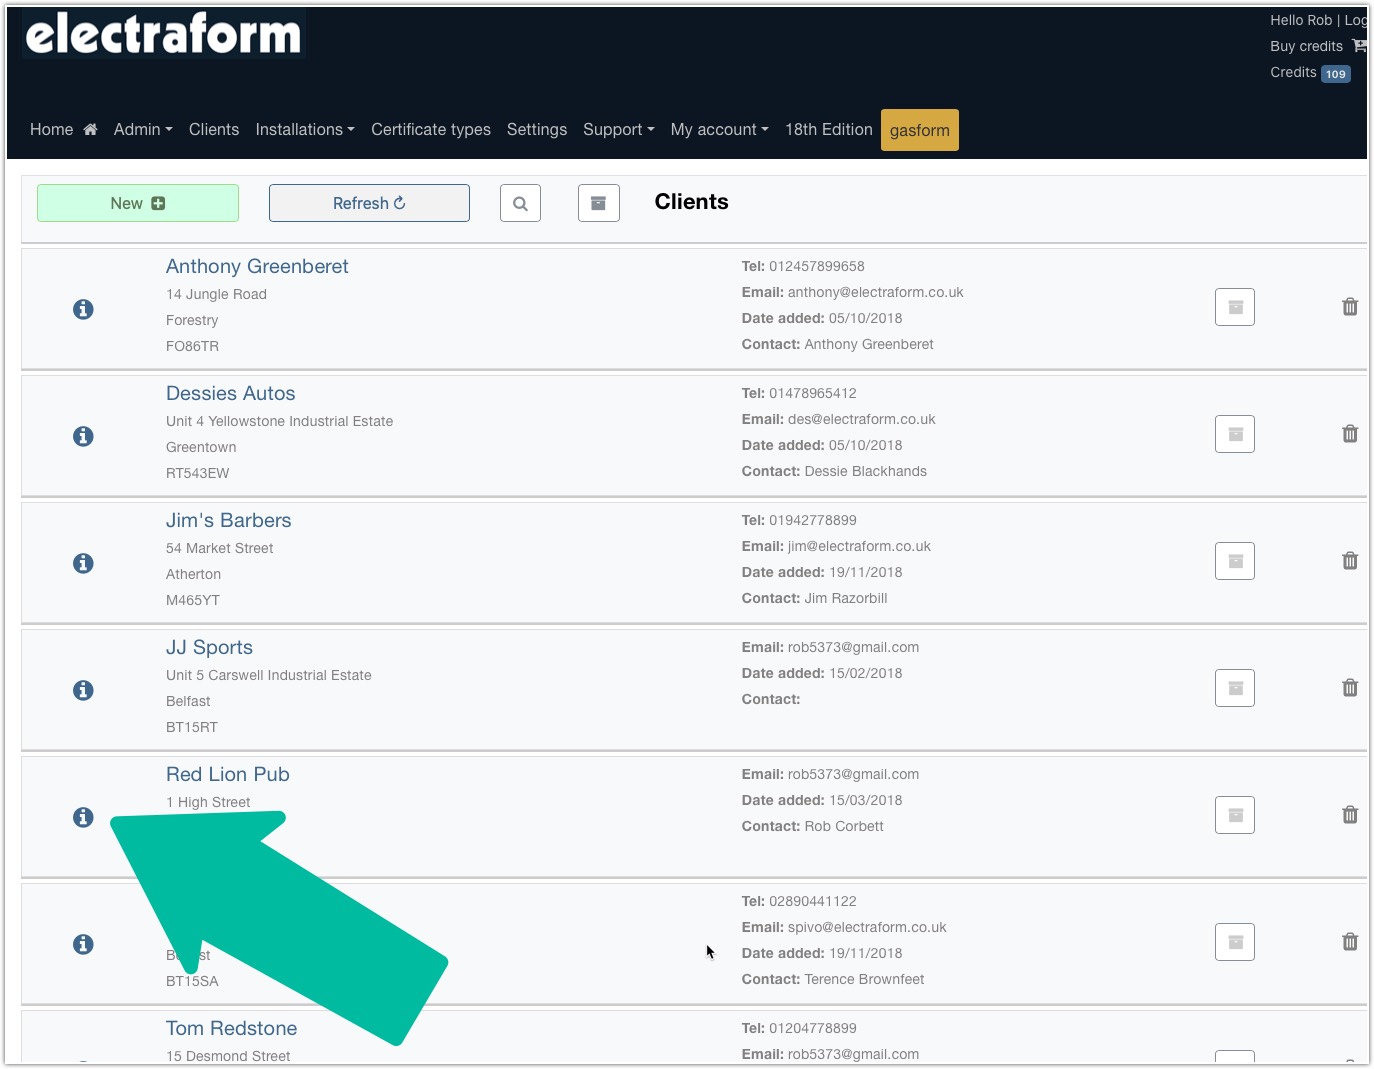Select postcode RT543EW
1374x1069 pixels.
198,473
